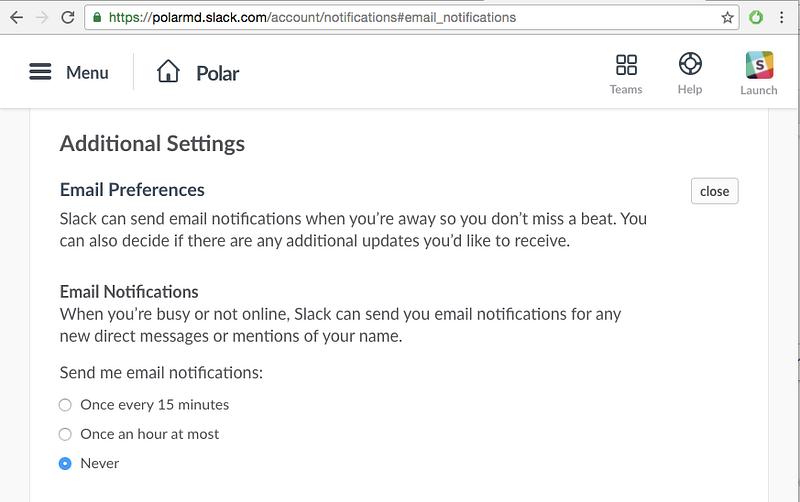The height and width of the screenshot is (502, 800).
Task: Click the Polar team name
Action: (x=217, y=73)
